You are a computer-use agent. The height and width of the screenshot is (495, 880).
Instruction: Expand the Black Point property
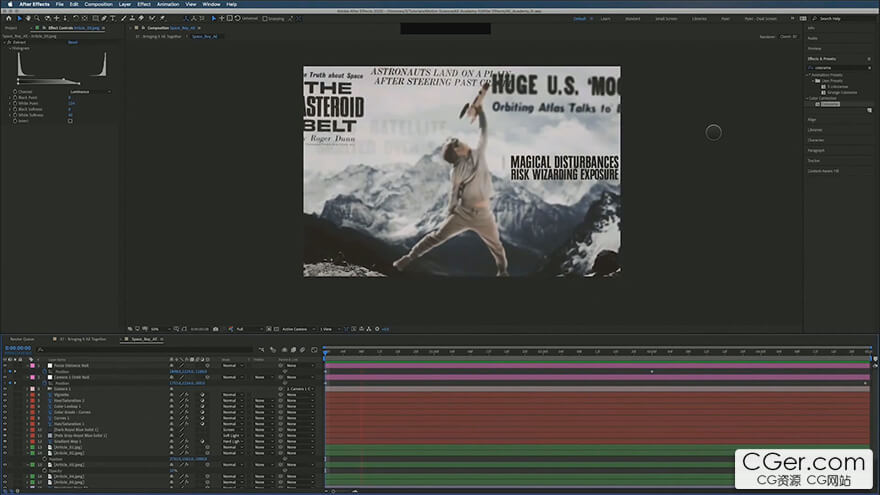tap(10, 97)
